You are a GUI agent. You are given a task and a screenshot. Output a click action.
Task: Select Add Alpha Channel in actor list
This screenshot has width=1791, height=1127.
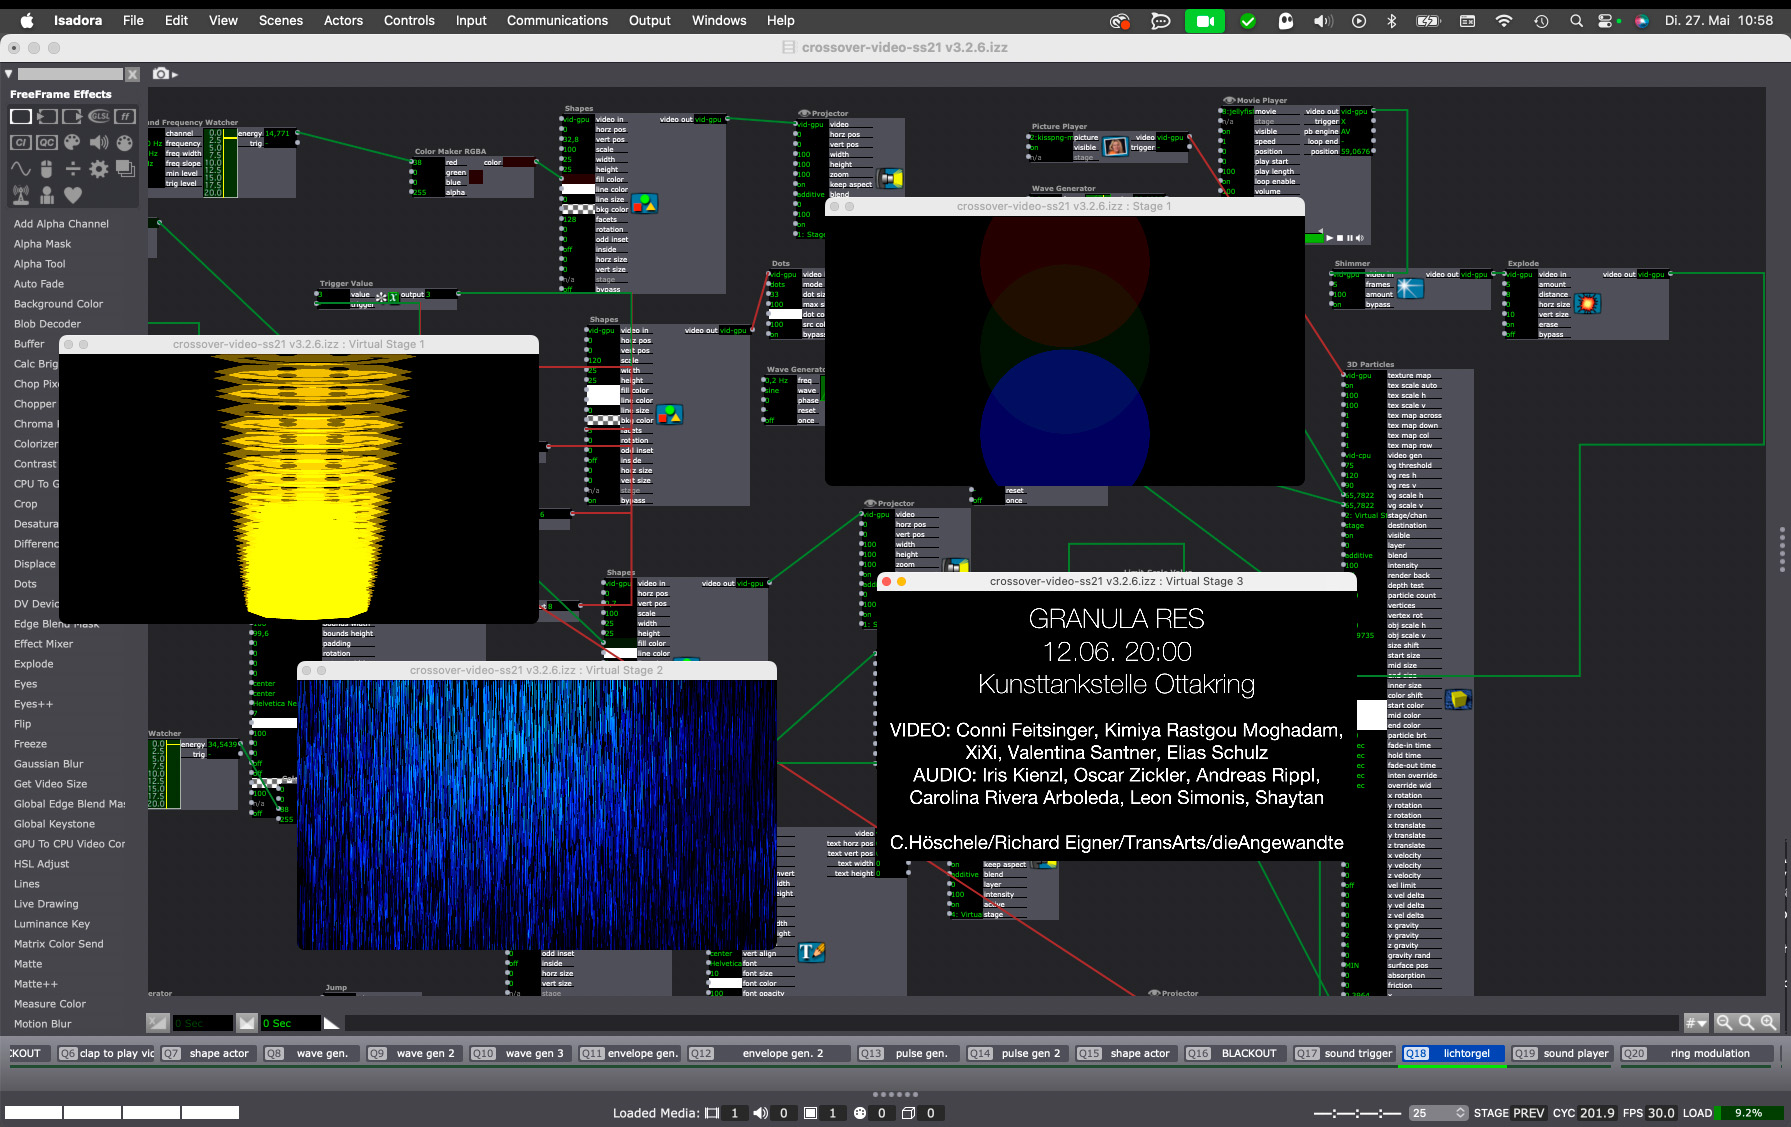click(x=61, y=224)
